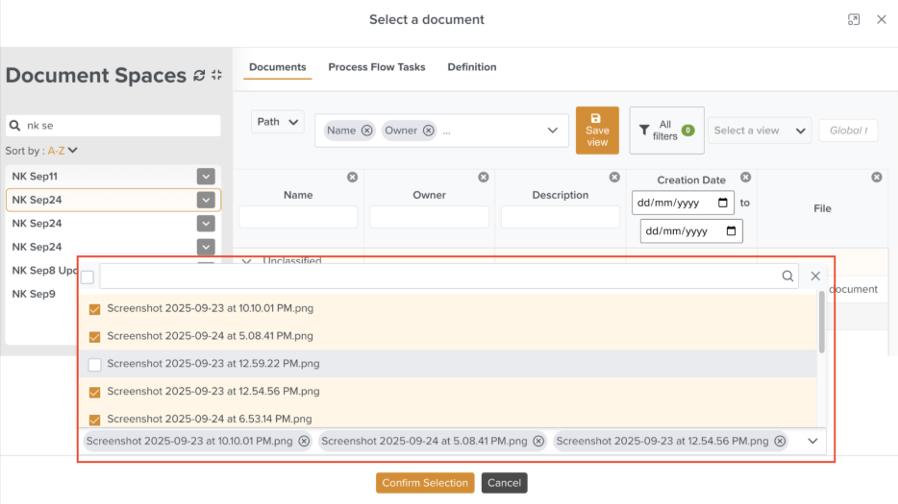Expand the NK Sep11 space dropdown arrow
Screen dimensions: 898x504
click(205, 176)
